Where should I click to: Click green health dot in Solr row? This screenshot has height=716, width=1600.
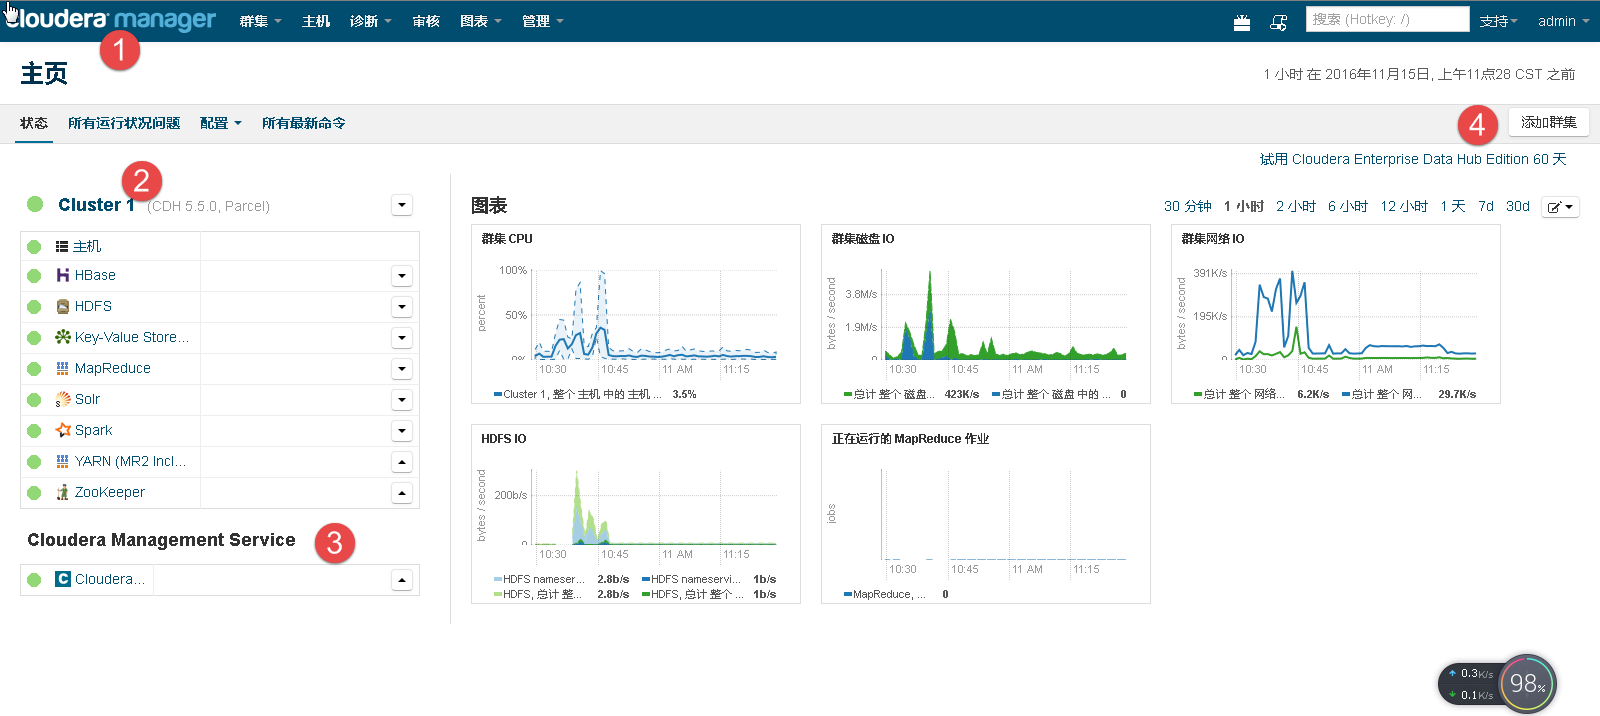tap(34, 400)
